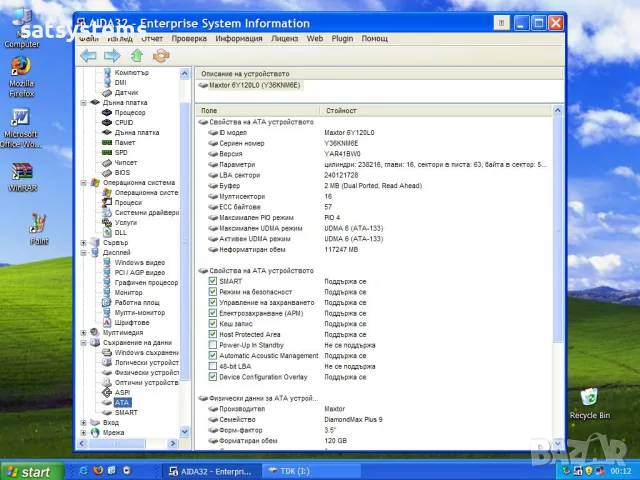The height and width of the screenshot is (480, 640).
Task: Click Internet Explorer quick launch icon
Action: click(x=83, y=471)
